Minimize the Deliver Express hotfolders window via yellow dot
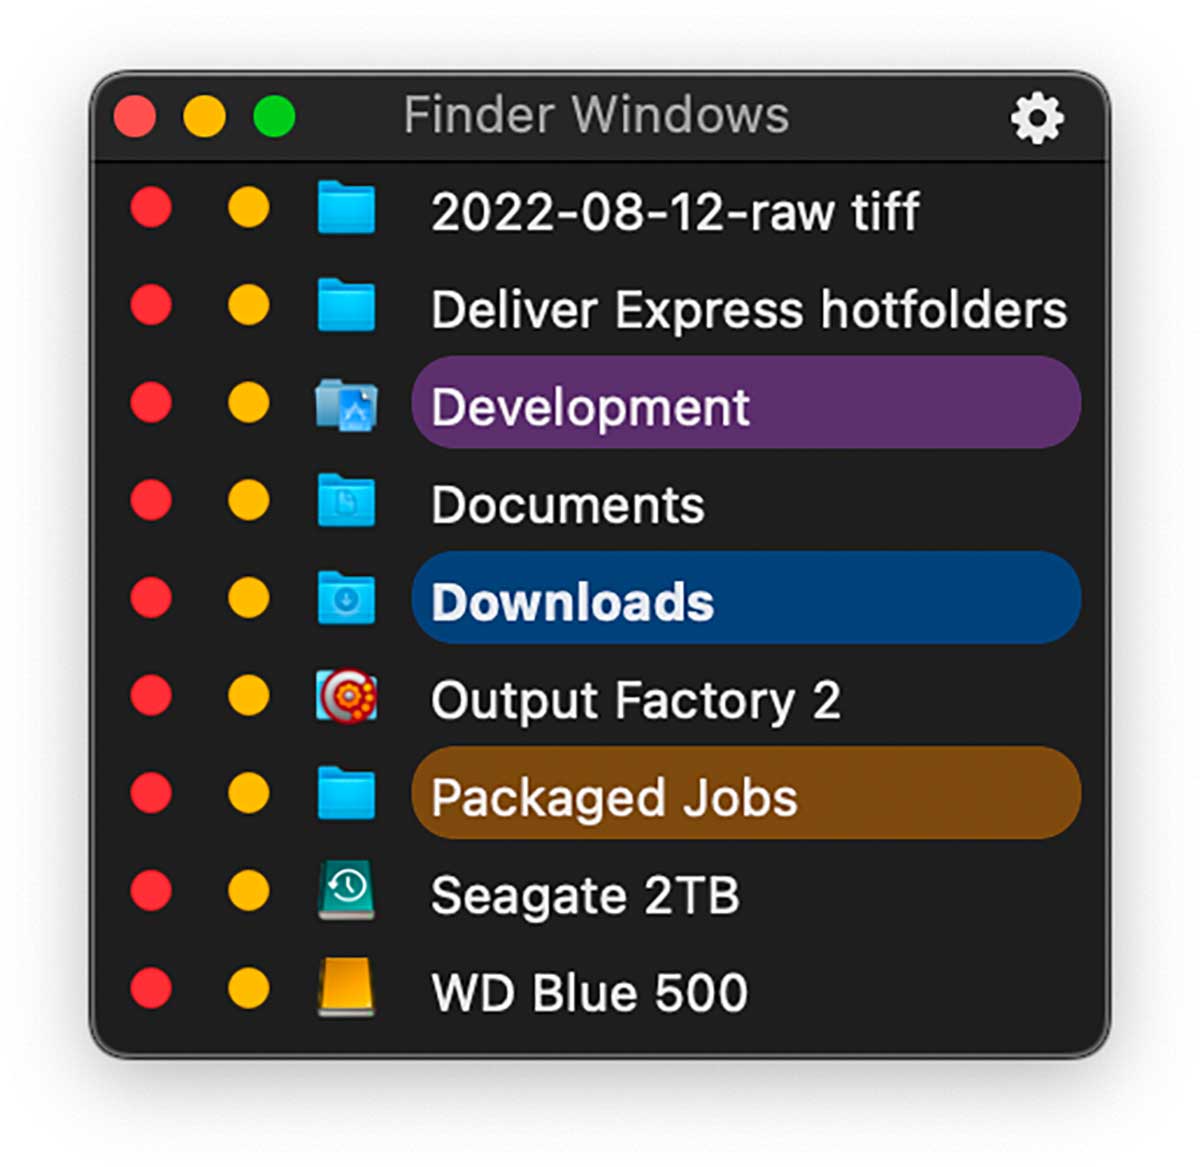Viewport: 1200px width, 1167px height. (x=248, y=306)
